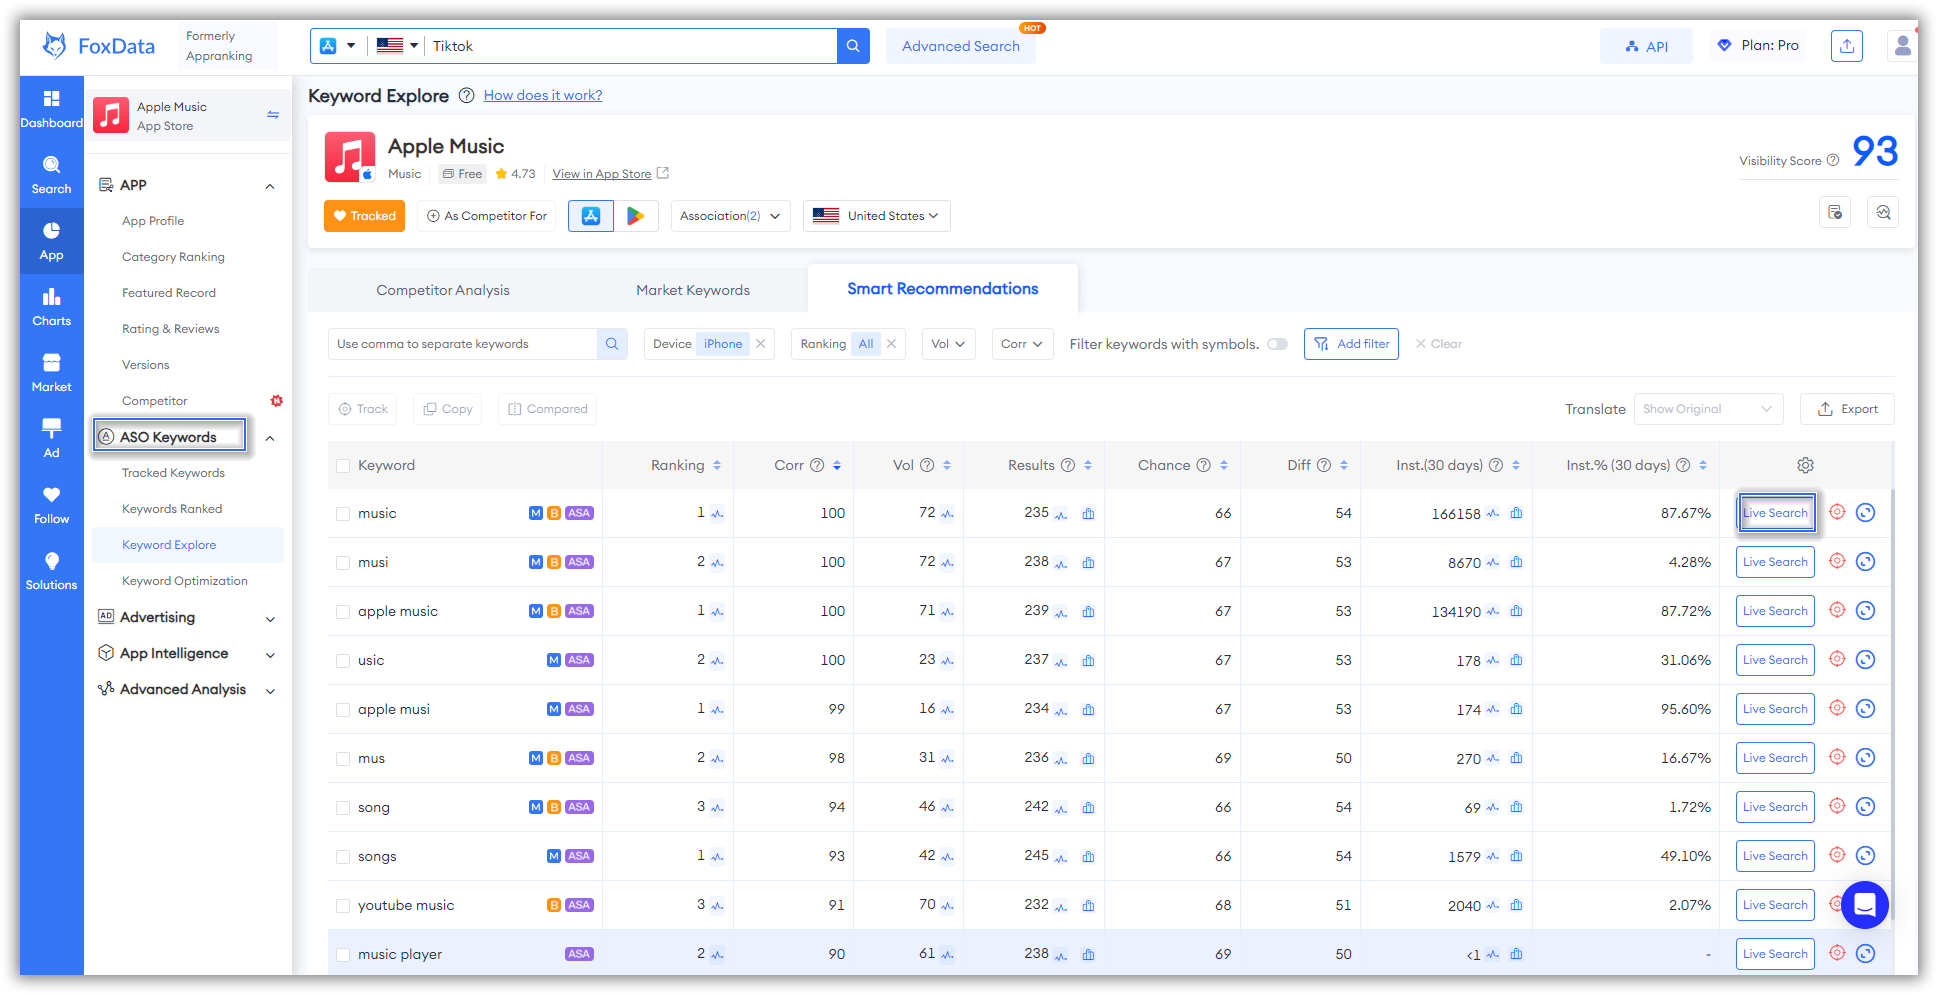Screen dimensions: 1938x995
Task: Open Tracked Keywords menu item
Action: point(173,473)
